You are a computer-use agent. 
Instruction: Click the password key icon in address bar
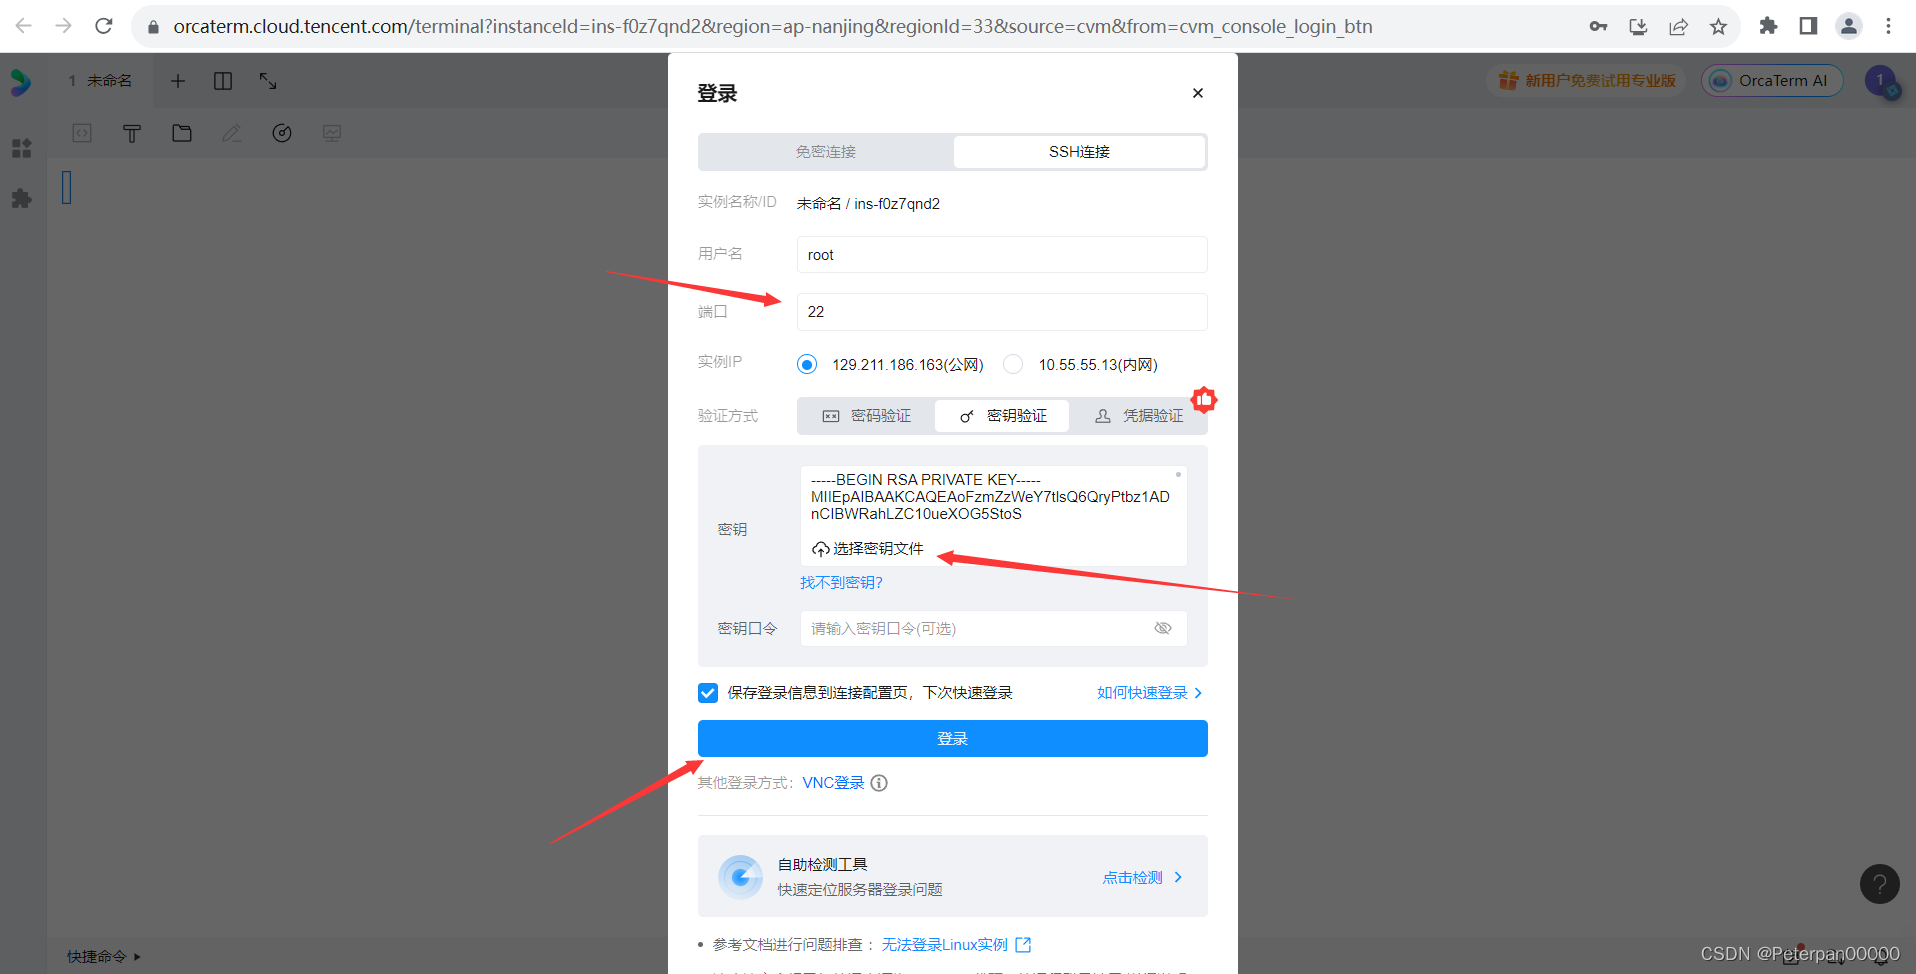[1598, 26]
